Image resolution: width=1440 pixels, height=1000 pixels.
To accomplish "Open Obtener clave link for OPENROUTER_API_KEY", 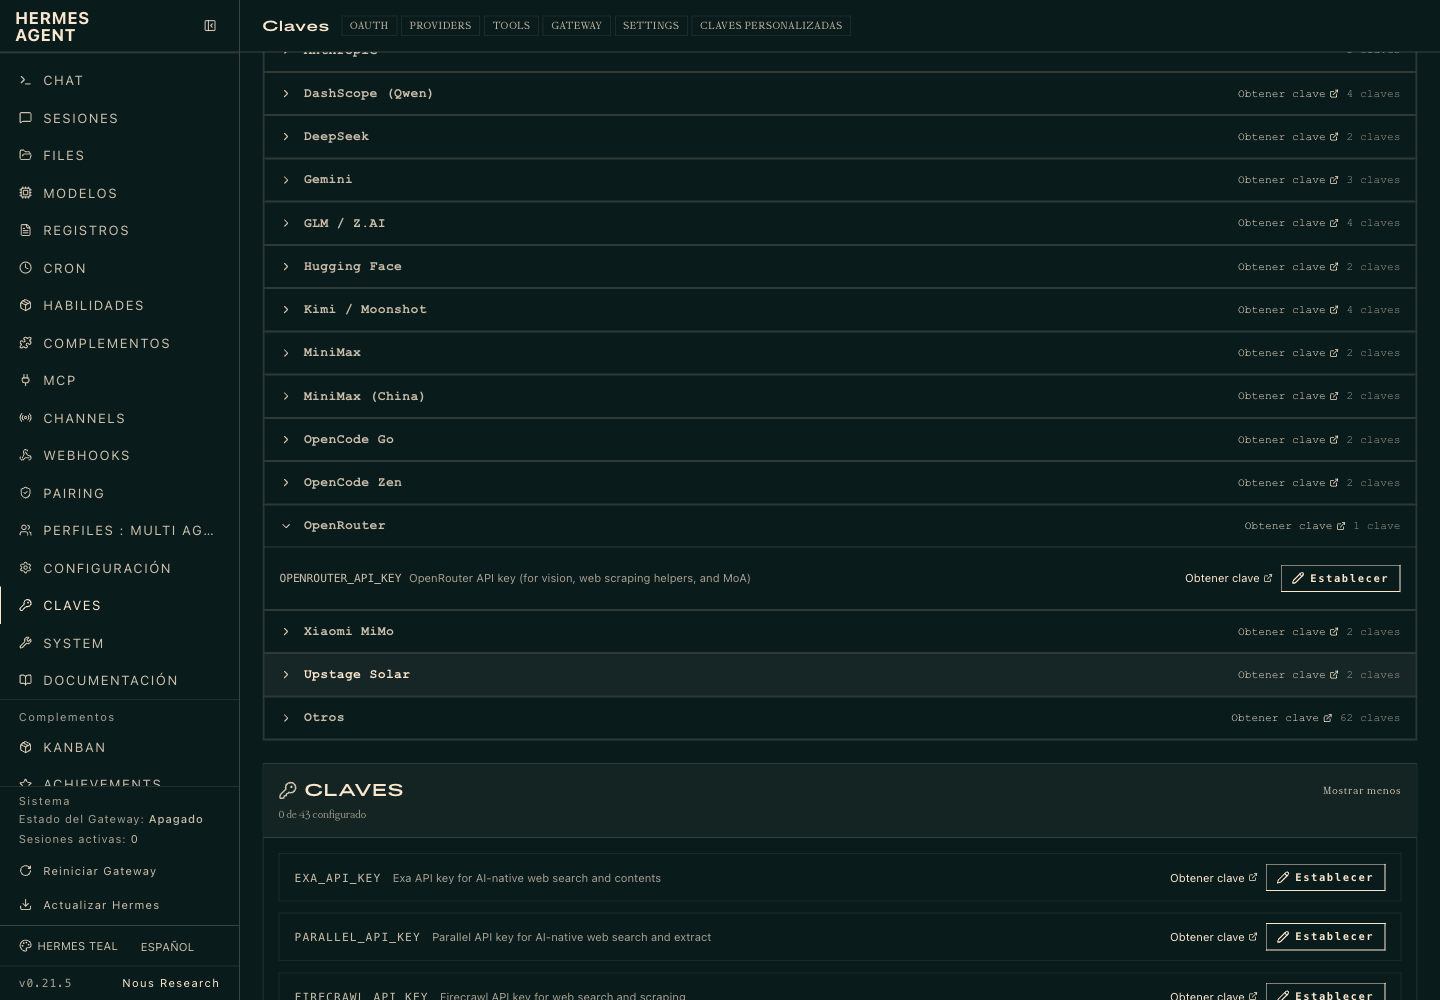I will coord(1228,578).
